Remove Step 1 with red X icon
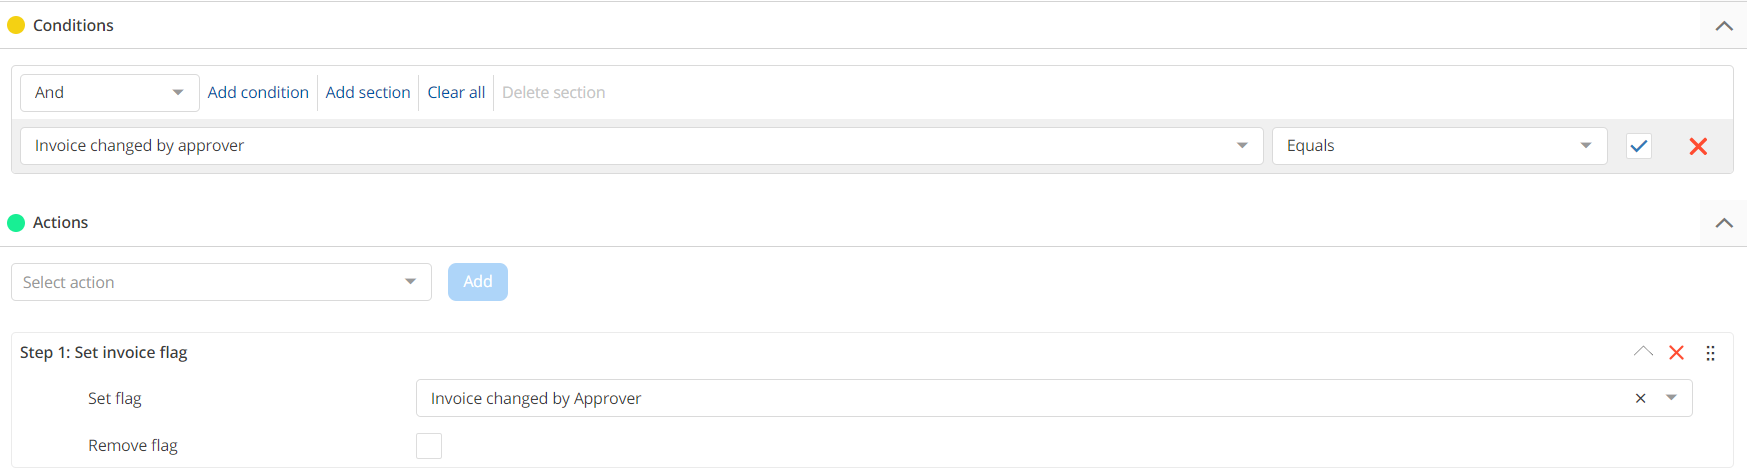Screen dimensions: 1747x471 [1677, 353]
